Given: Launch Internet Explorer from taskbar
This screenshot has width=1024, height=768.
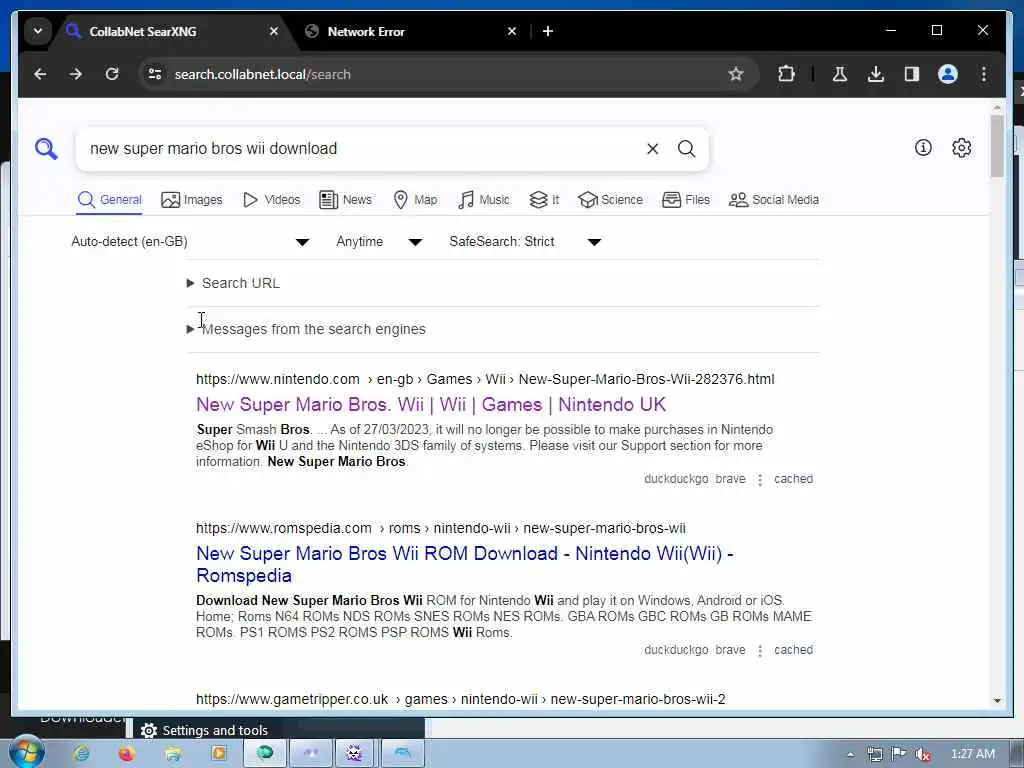Looking at the screenshot, I should point(81,754).
